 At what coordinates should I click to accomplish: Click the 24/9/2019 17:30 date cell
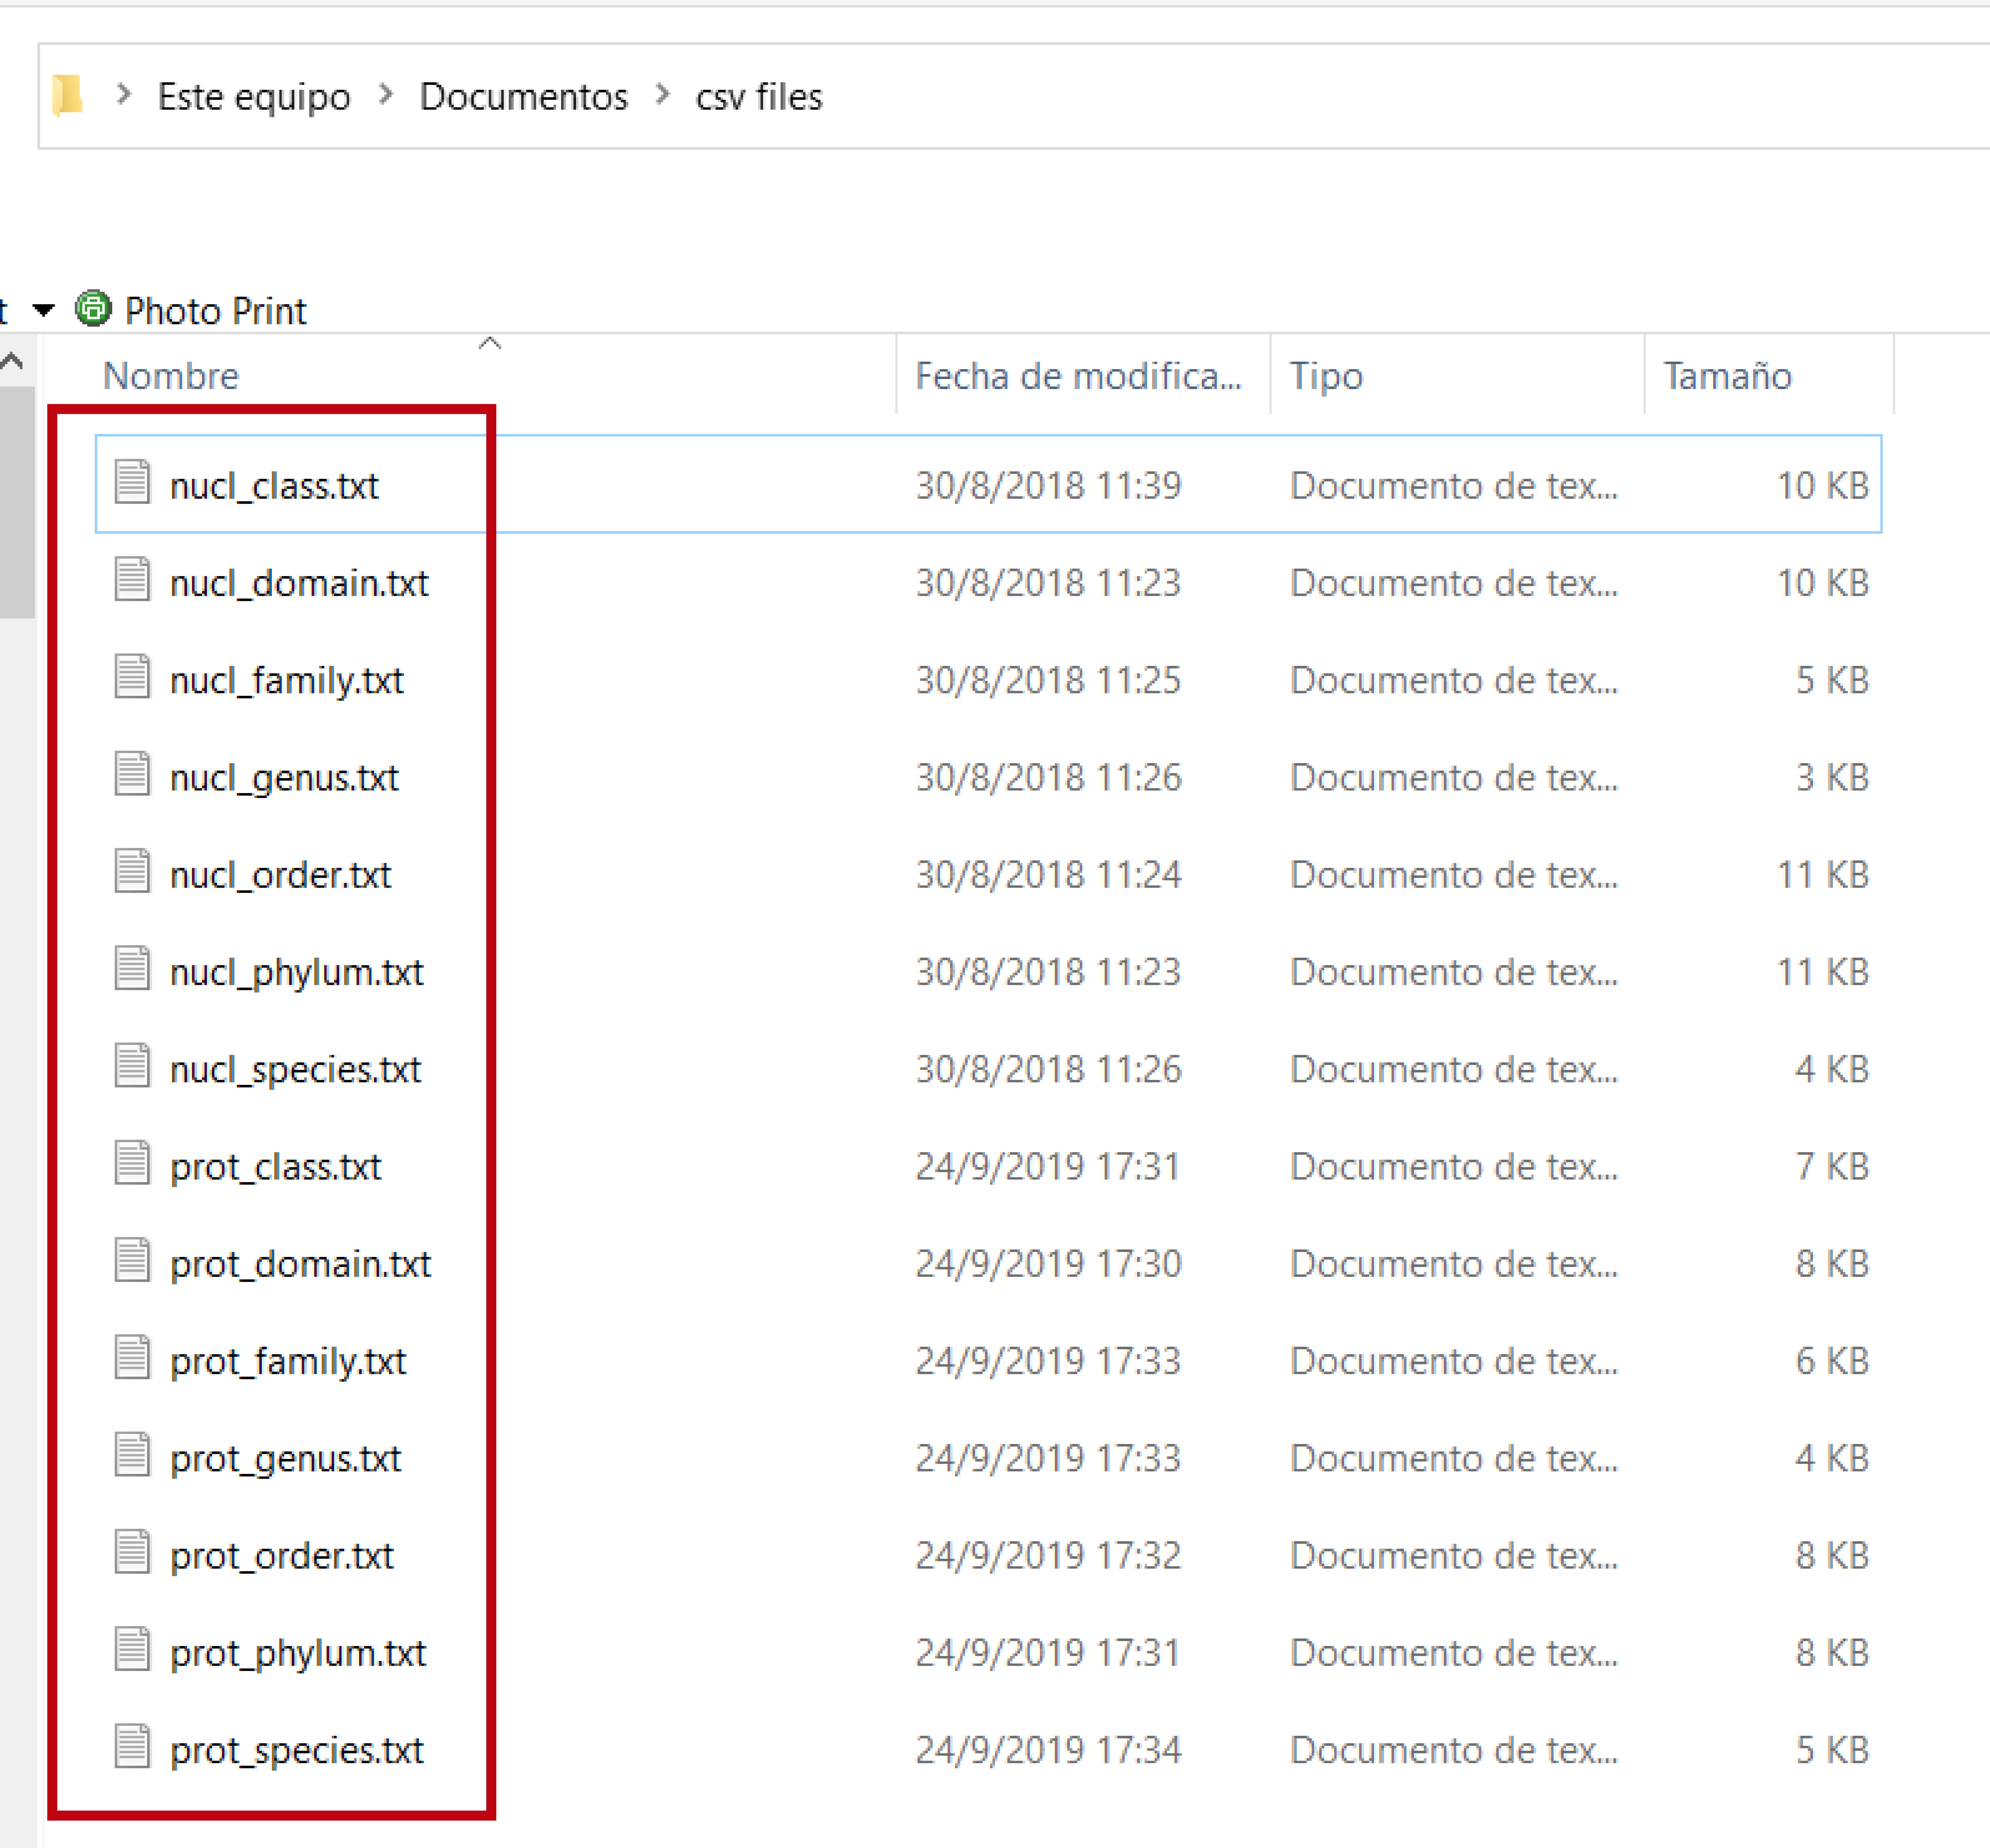coord(1049,1264)
